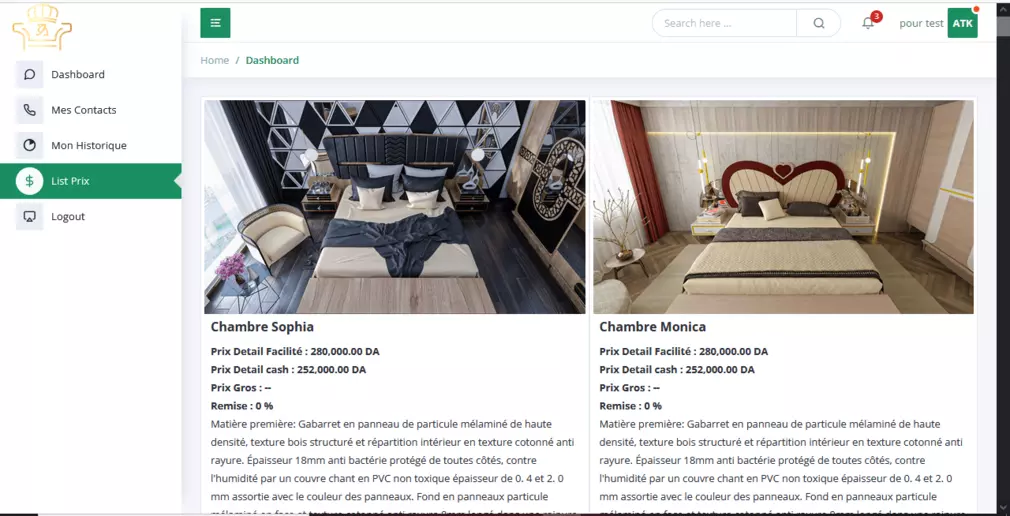Open Chambre Sophia bedroom photo

[x=395, y=207]
